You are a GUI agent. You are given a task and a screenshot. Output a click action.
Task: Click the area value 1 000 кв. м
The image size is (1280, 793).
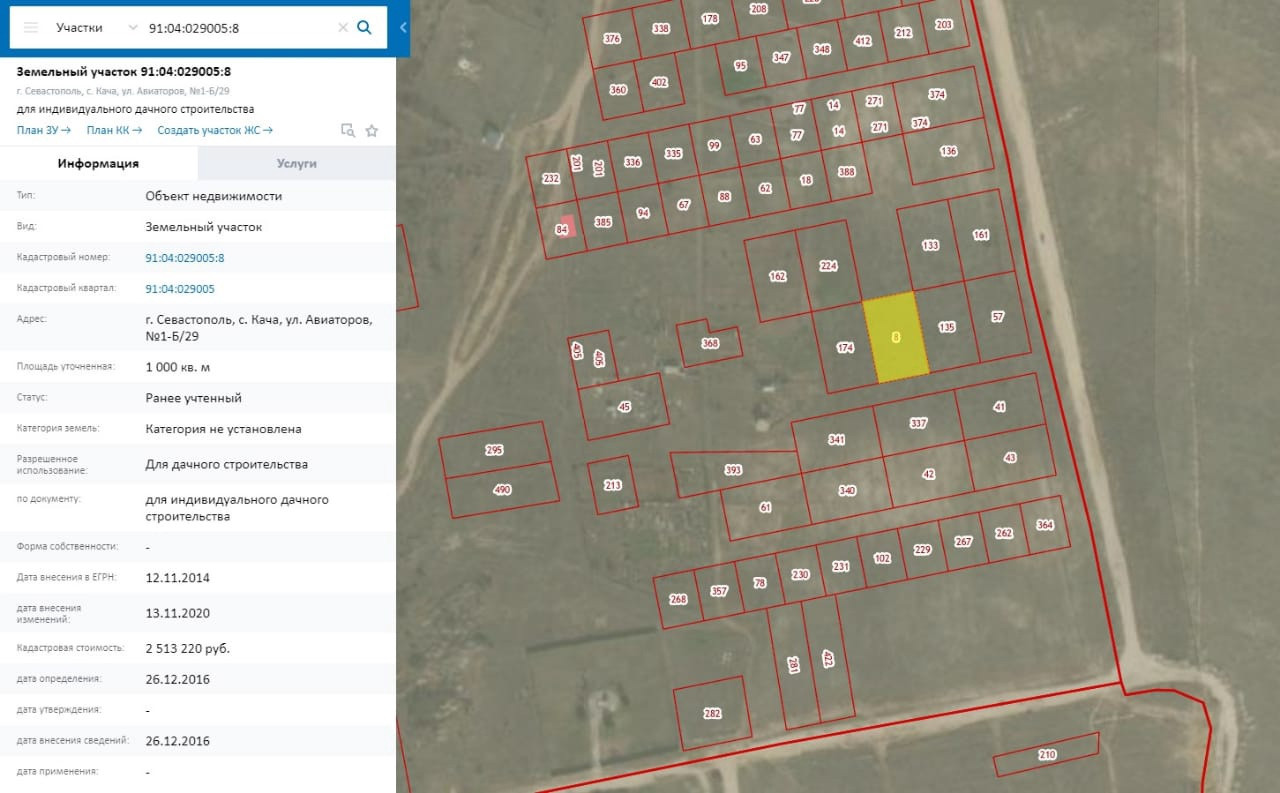[178, 367]
